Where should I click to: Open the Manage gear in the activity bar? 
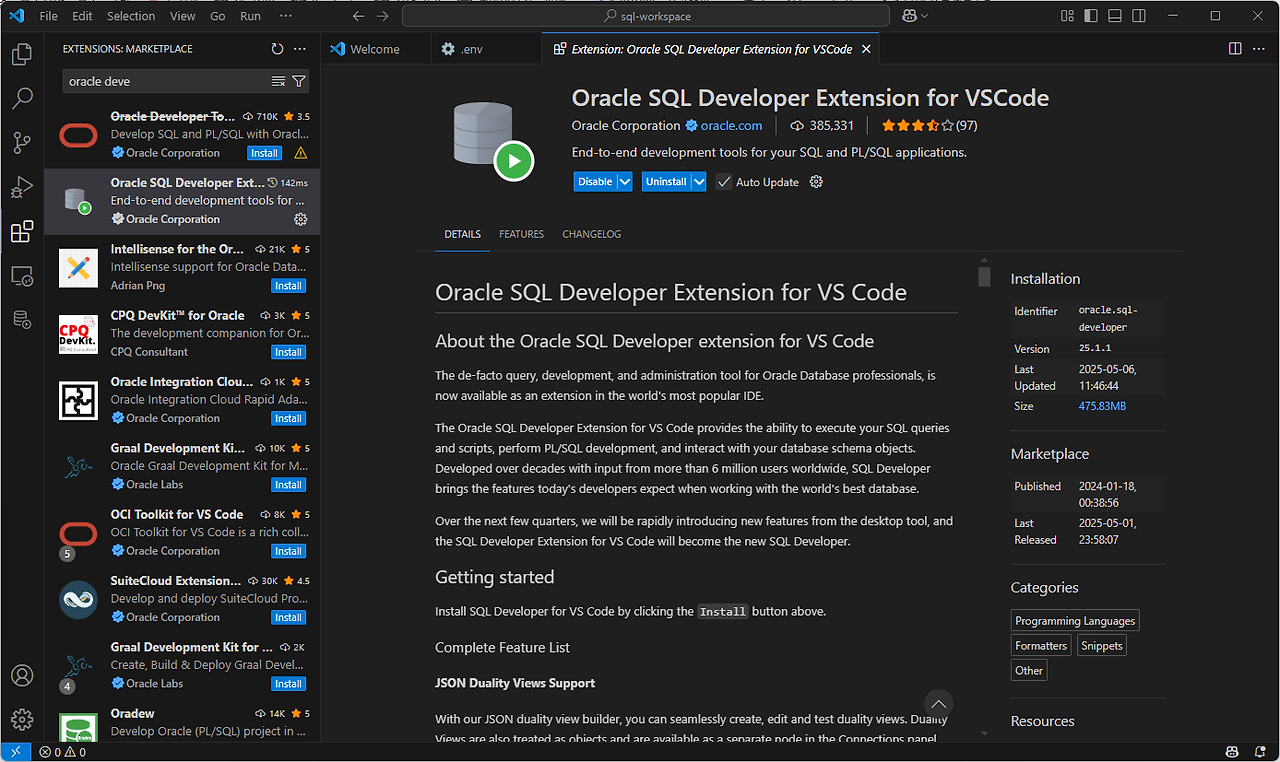[x=22, y=720]
